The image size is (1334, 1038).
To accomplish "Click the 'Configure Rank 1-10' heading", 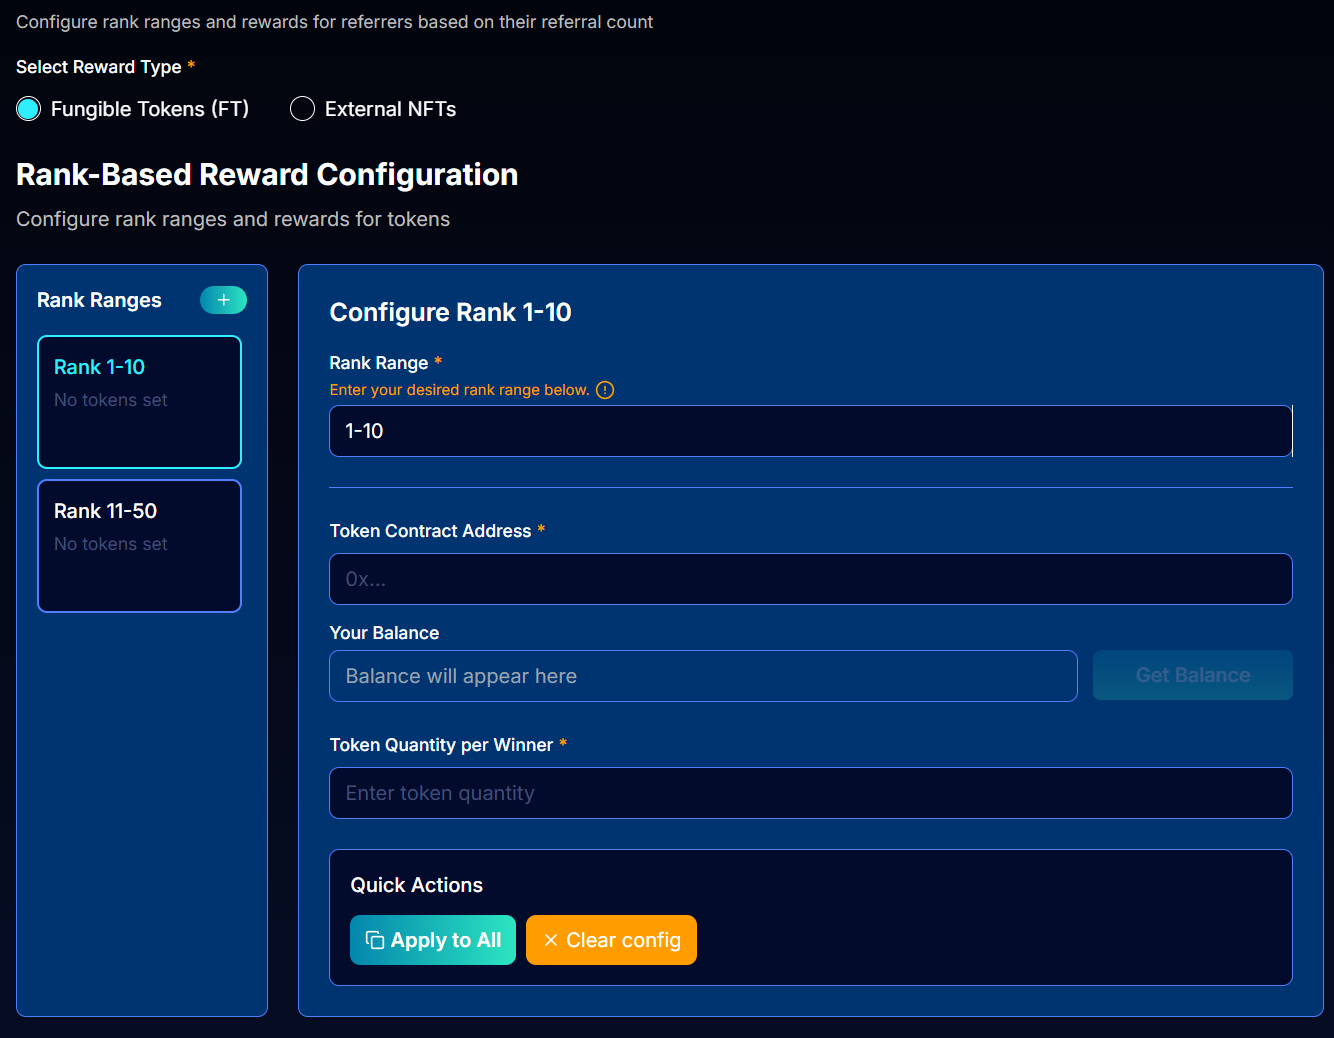I will [x=450, y=312].
